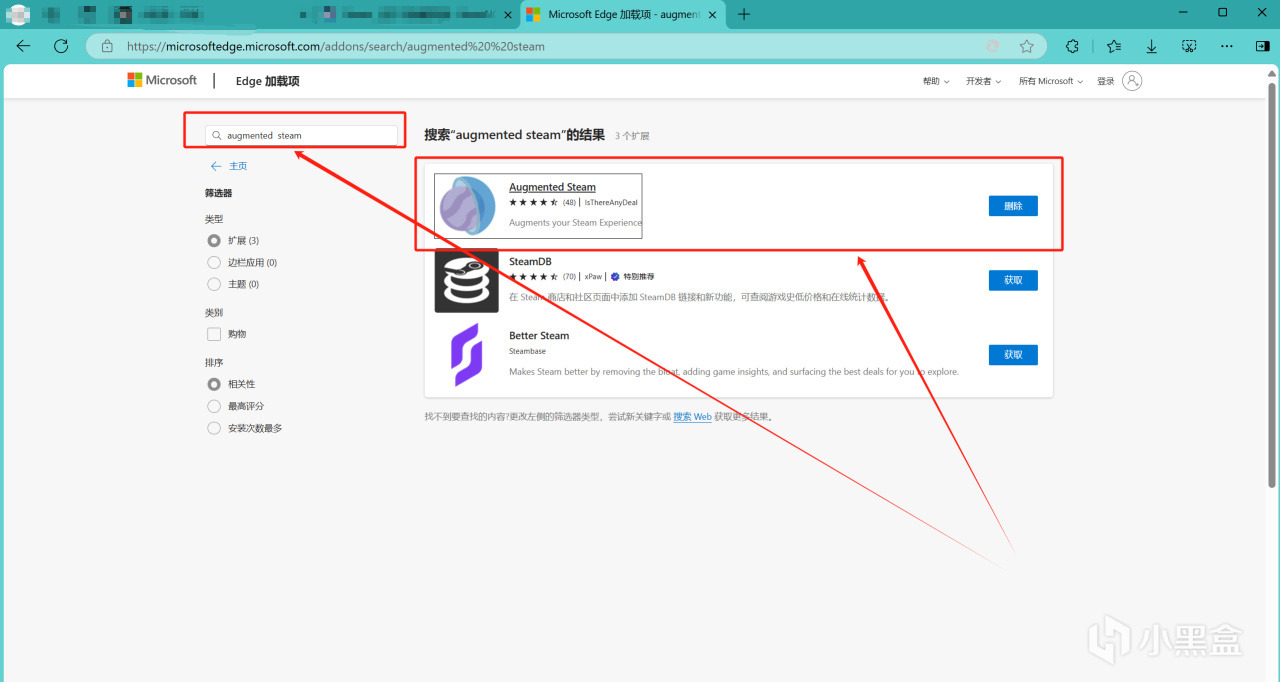Click the Augmented Steam star rating
This screenshot has width=1280, height=682.
[533, 202]
